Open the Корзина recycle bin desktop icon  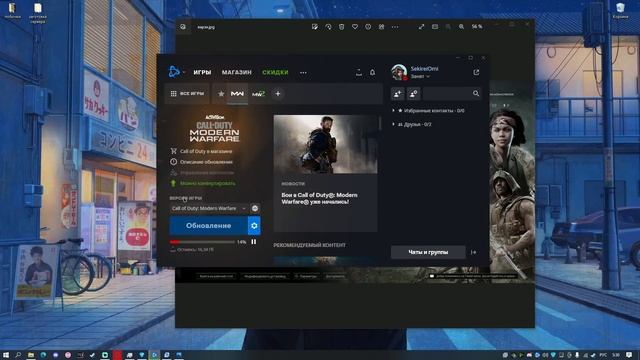(x=620, y=11)
